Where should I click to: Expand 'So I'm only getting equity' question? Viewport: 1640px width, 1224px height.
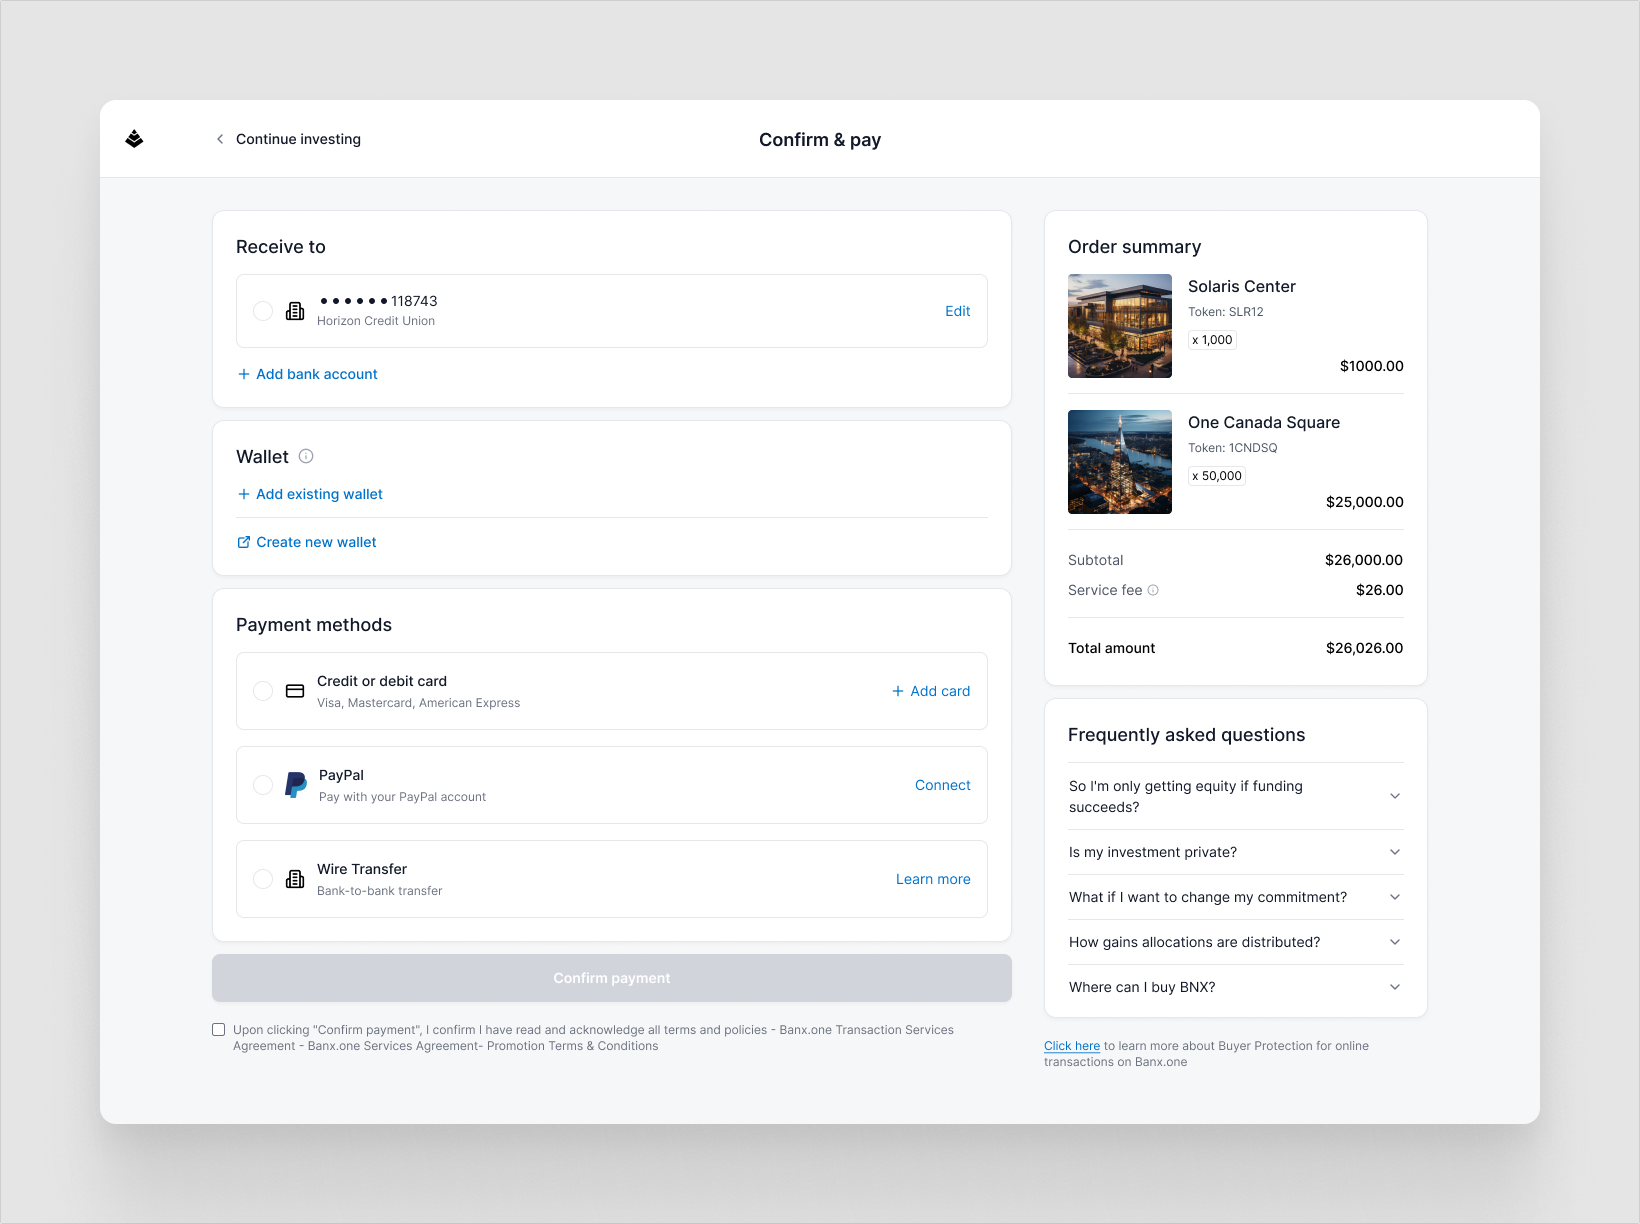click(x=1236, y=796)
